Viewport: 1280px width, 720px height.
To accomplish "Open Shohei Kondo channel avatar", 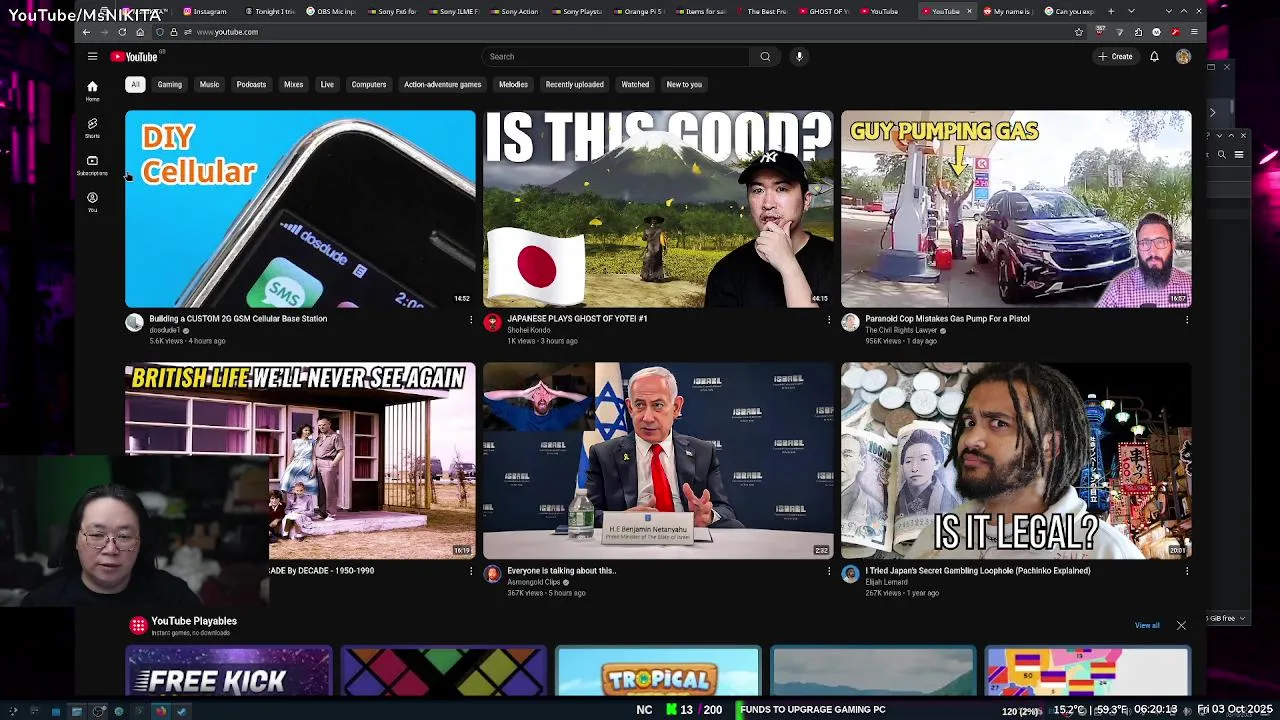I will [x=492, y=322].
